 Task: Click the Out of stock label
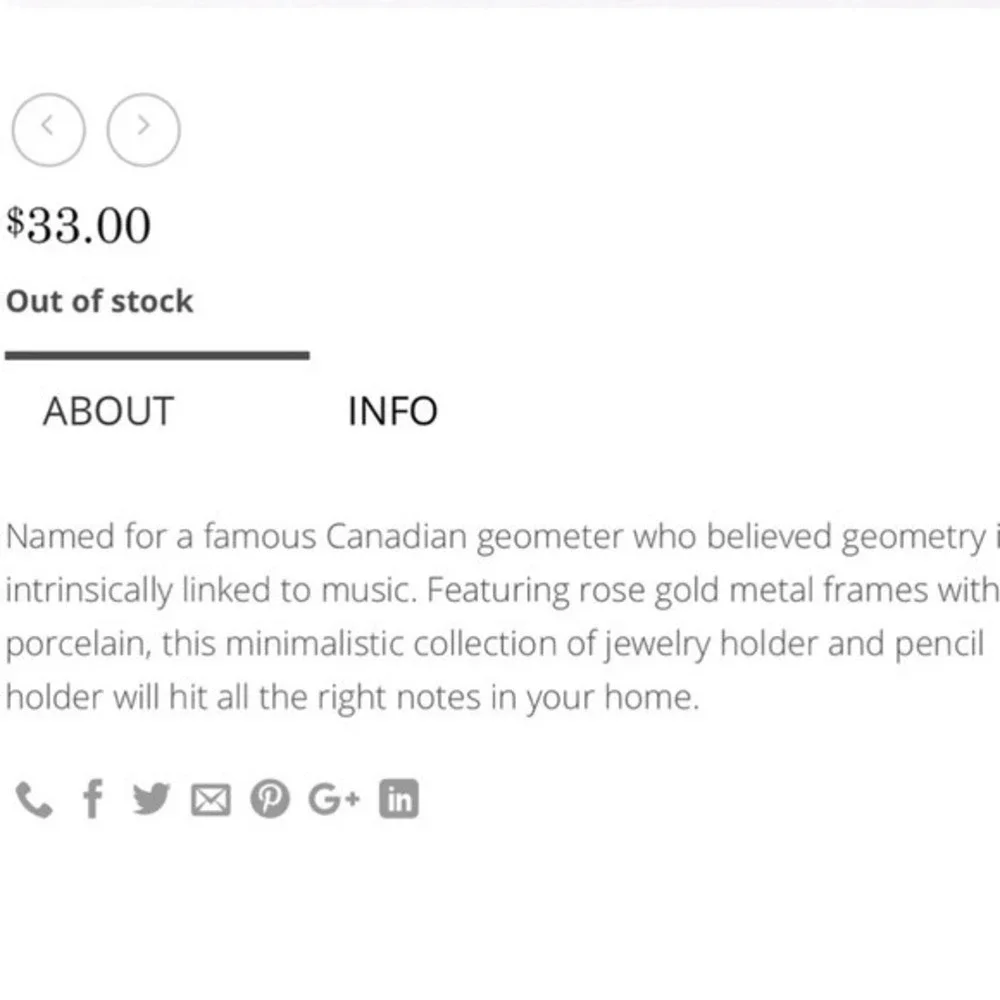pyautogui.click(x=99, y=301)
